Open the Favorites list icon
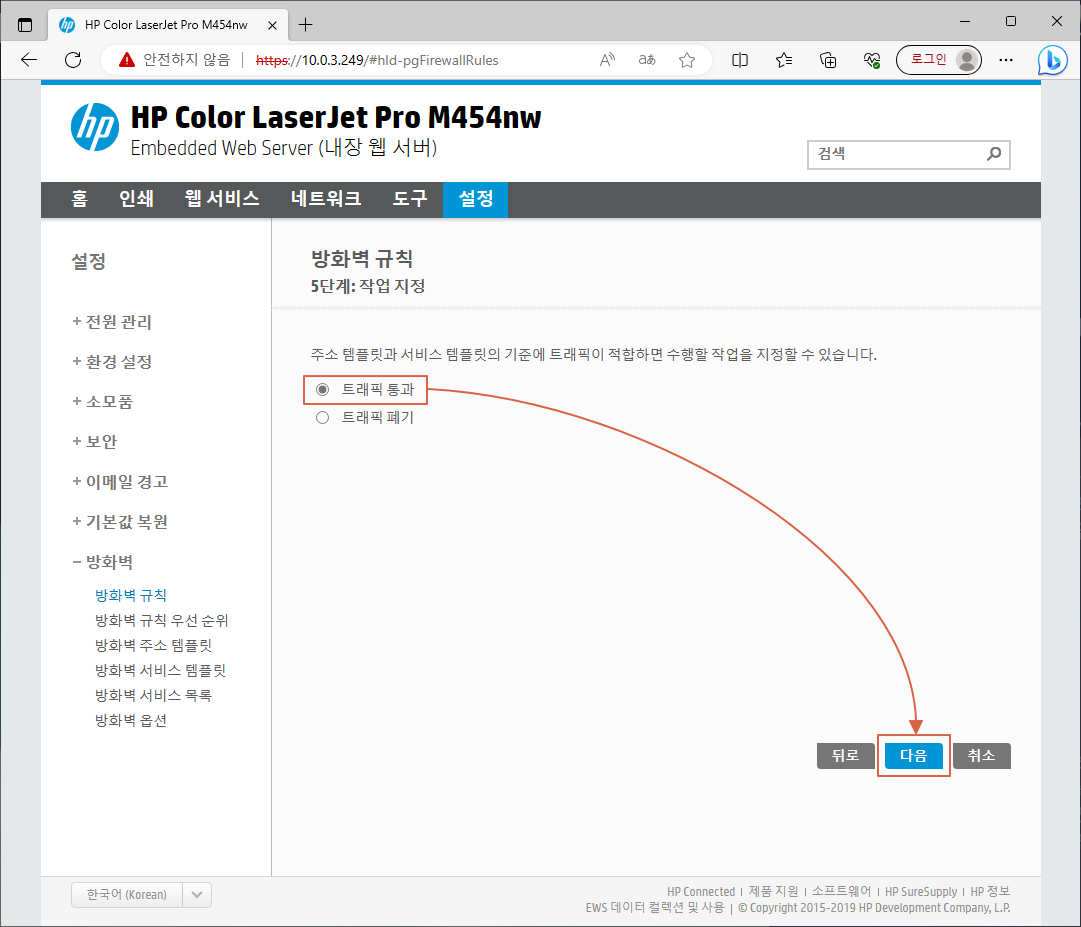 (x=784, y=60)
